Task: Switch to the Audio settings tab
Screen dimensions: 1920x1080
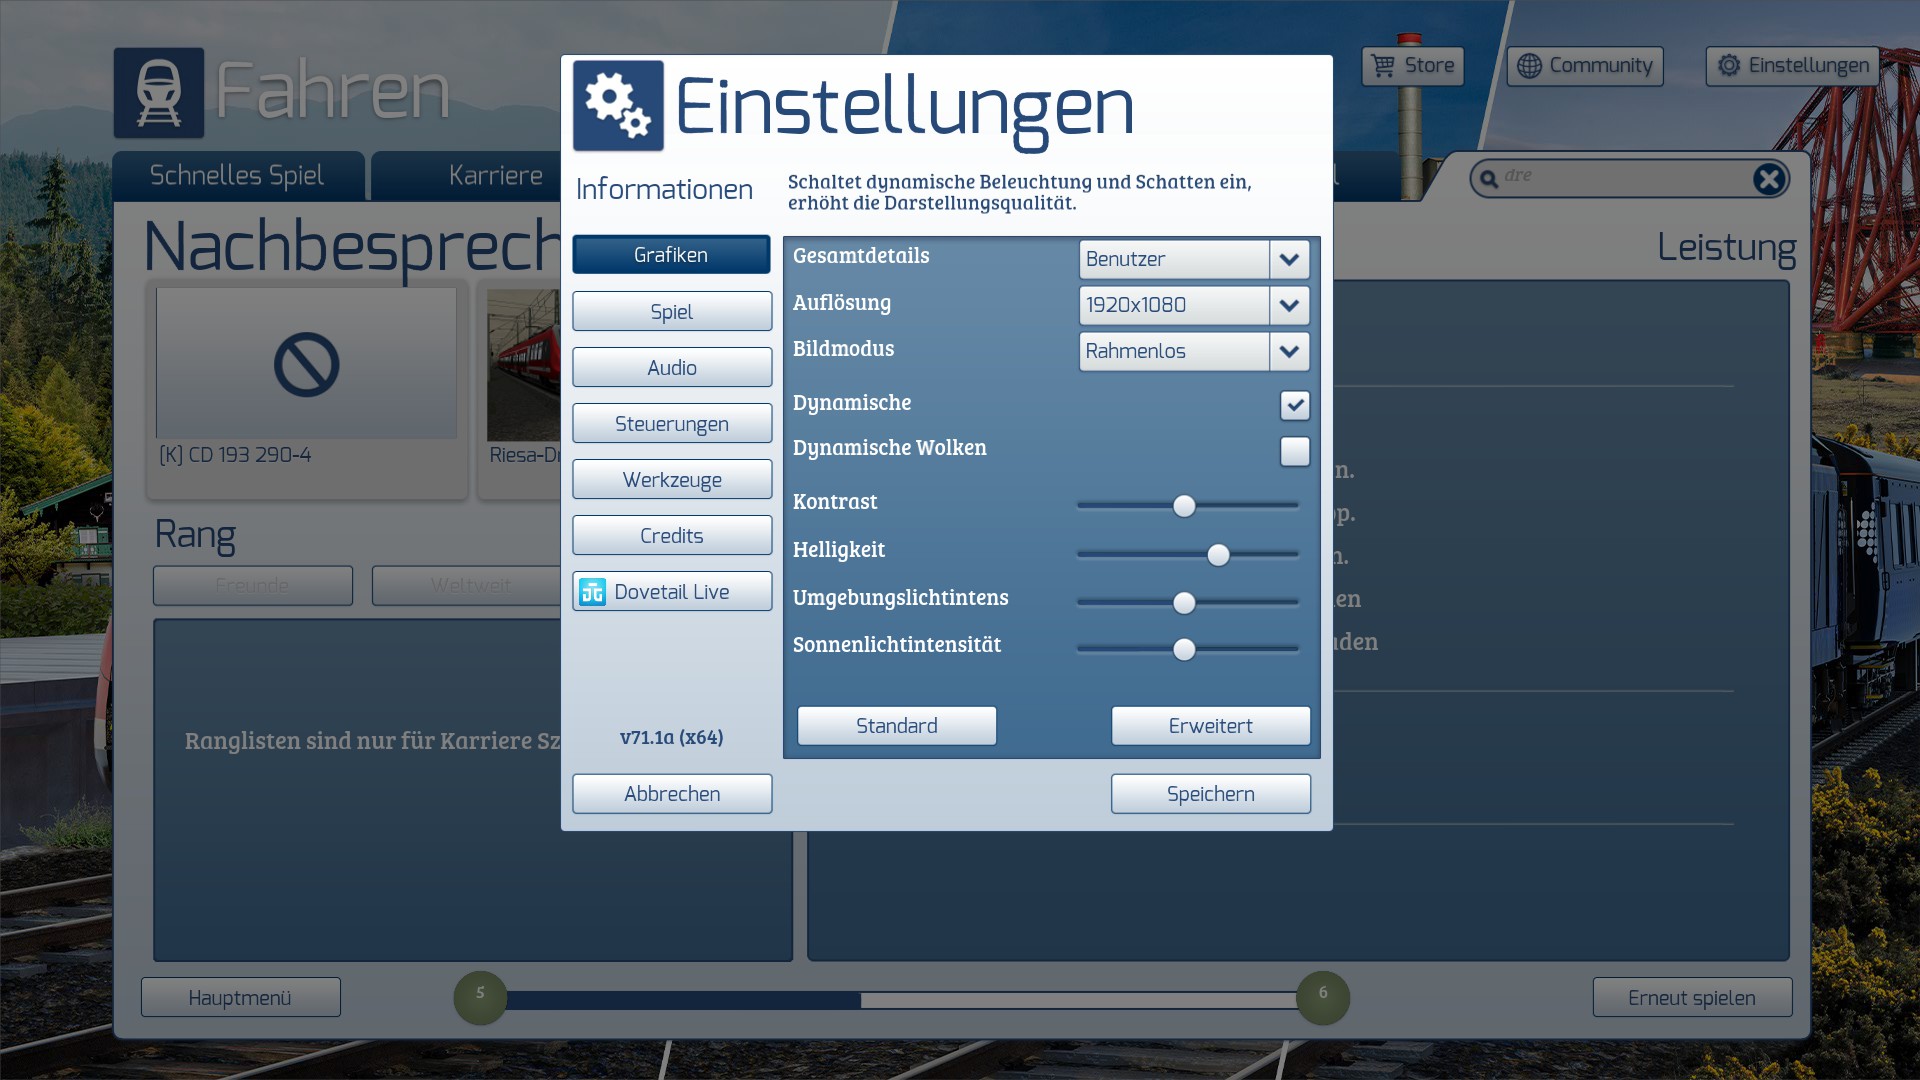Action: pos(671,368)
